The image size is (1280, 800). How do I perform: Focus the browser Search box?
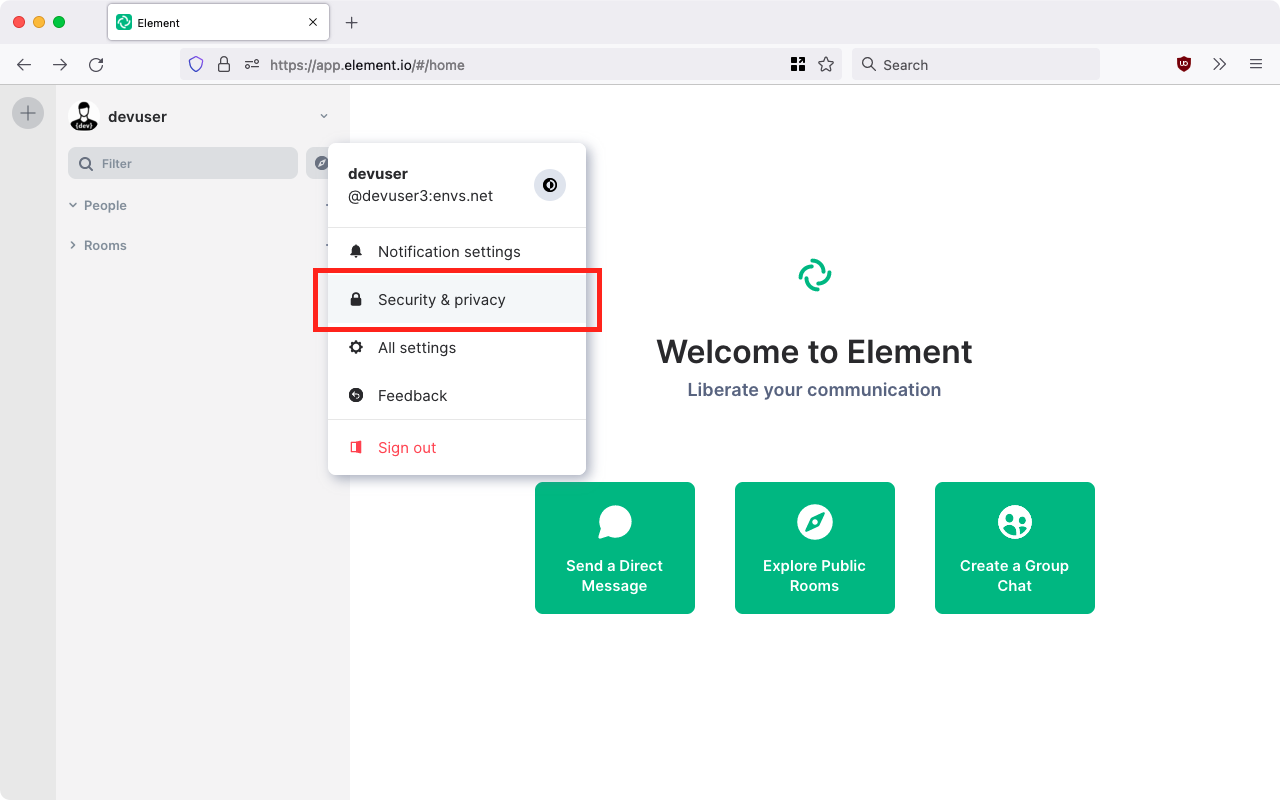pos(976,64)
